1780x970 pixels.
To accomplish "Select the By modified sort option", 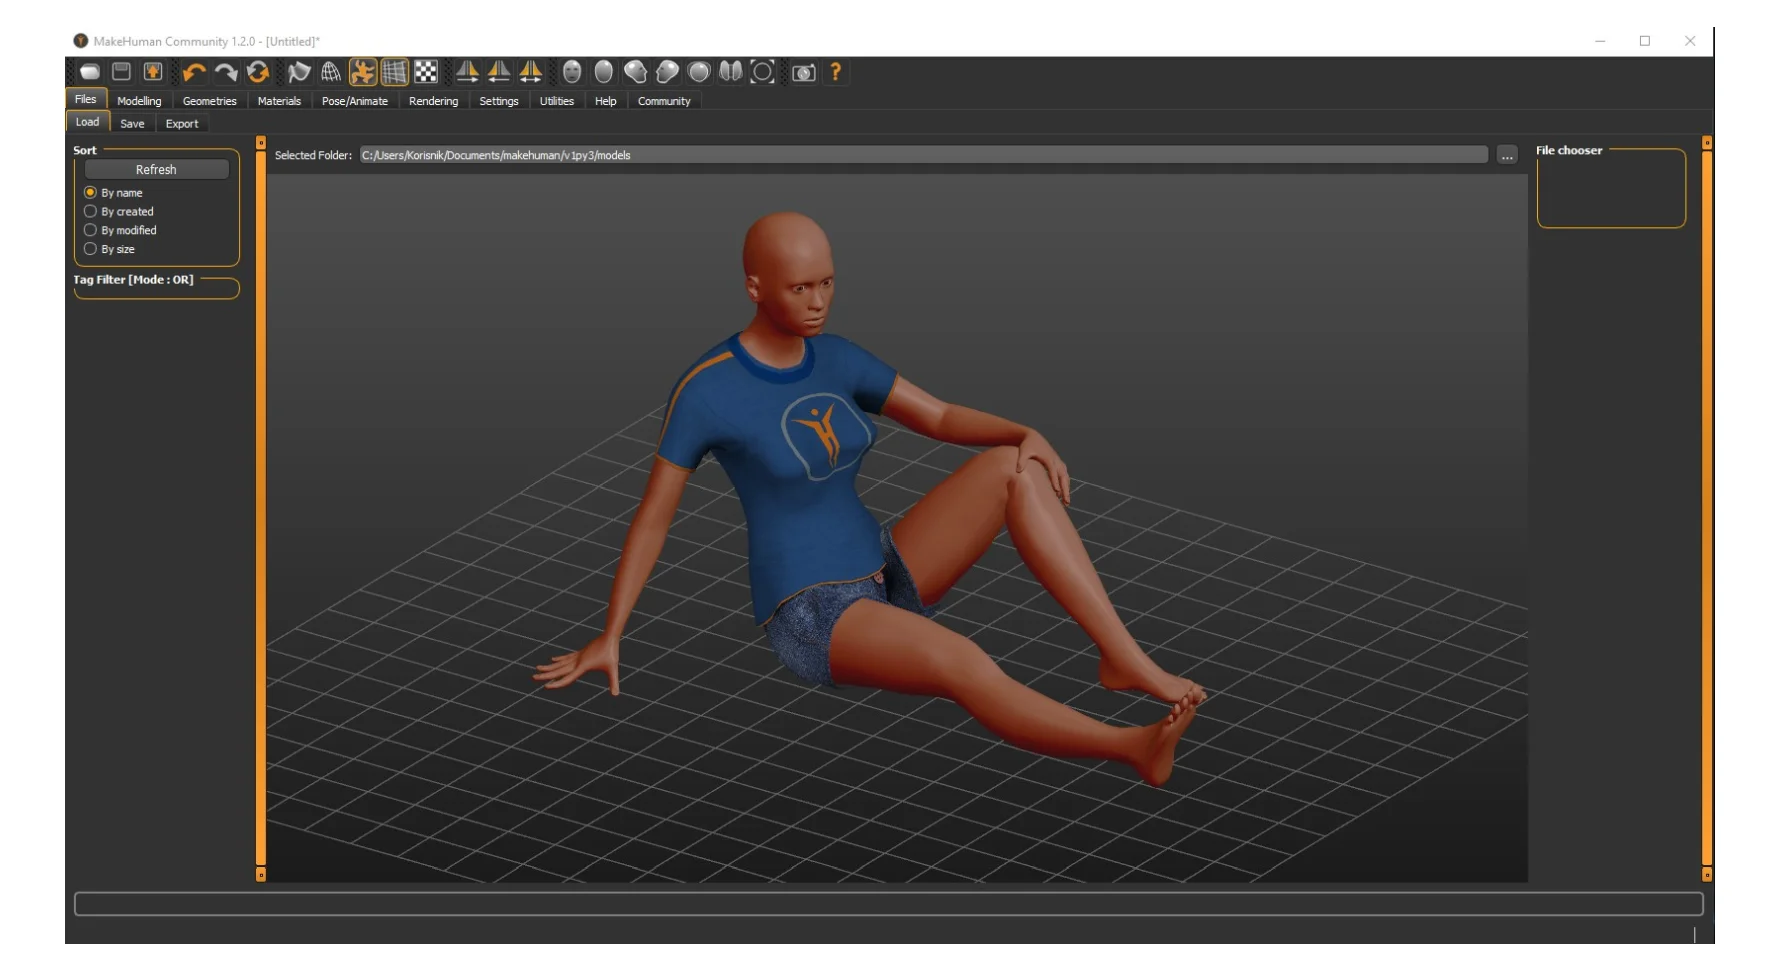I will [x=91, y=231].
